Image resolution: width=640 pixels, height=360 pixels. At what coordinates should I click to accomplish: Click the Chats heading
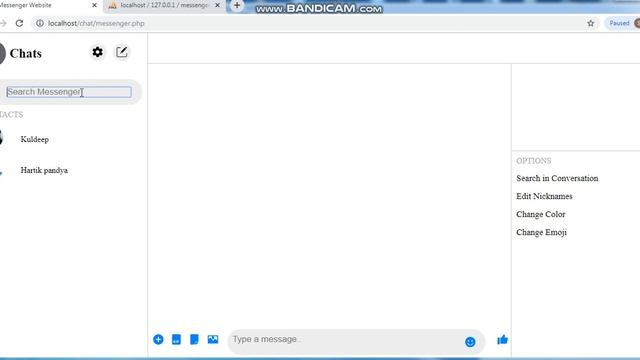coord(26,53)
